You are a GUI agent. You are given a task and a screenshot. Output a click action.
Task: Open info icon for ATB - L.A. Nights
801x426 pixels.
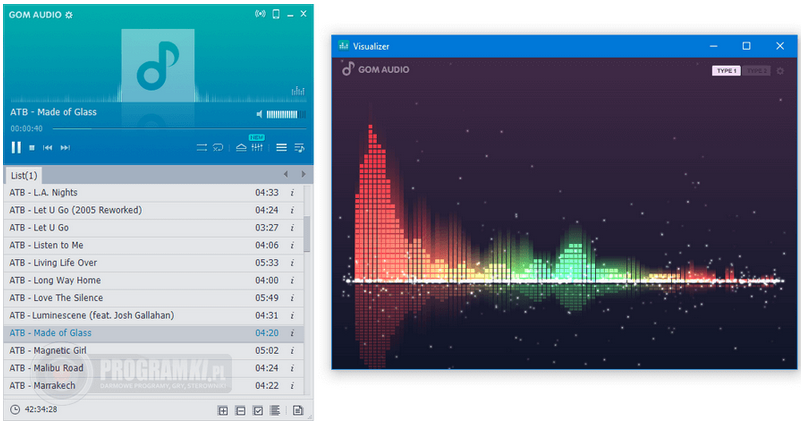[292, 193]
